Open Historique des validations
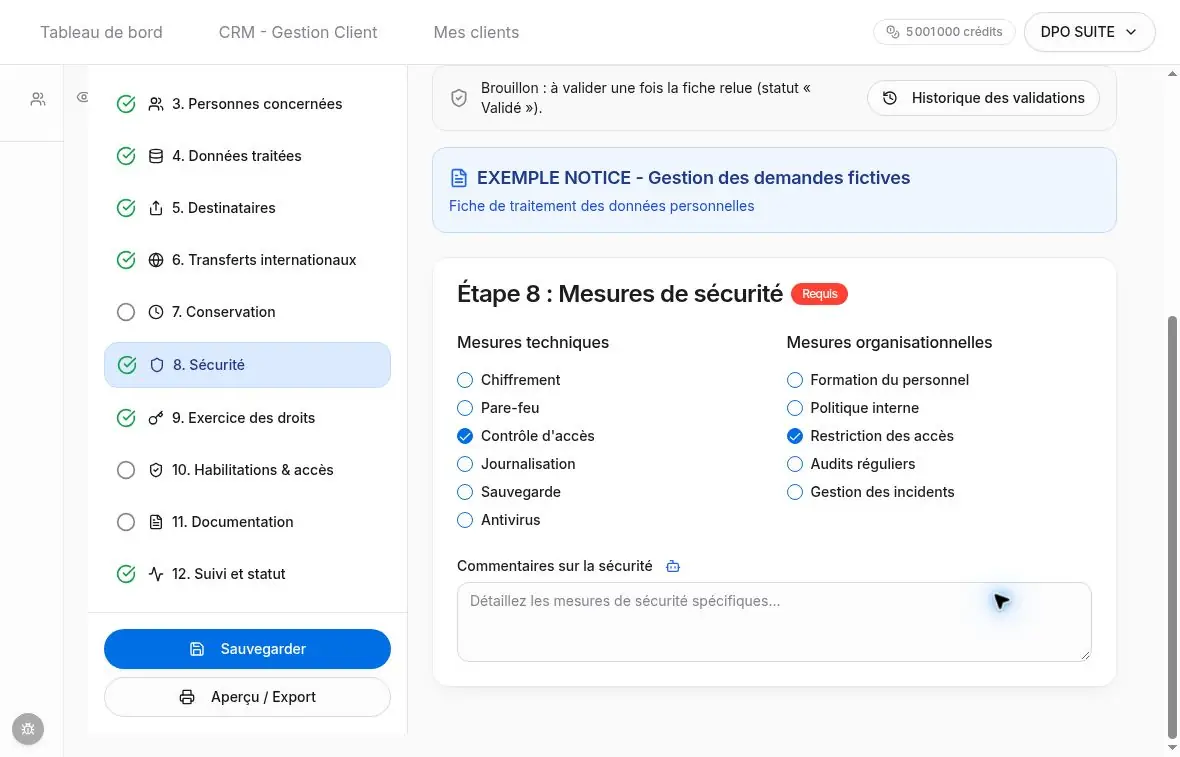 point(983,98)
